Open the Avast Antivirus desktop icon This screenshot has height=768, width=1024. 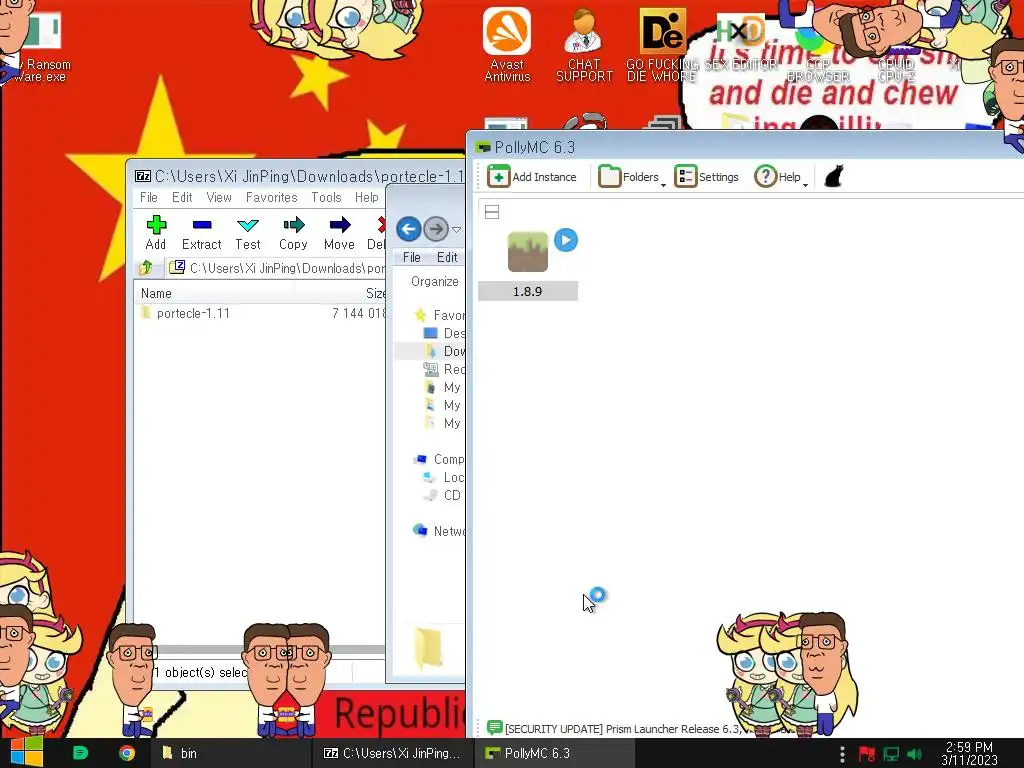507,44
